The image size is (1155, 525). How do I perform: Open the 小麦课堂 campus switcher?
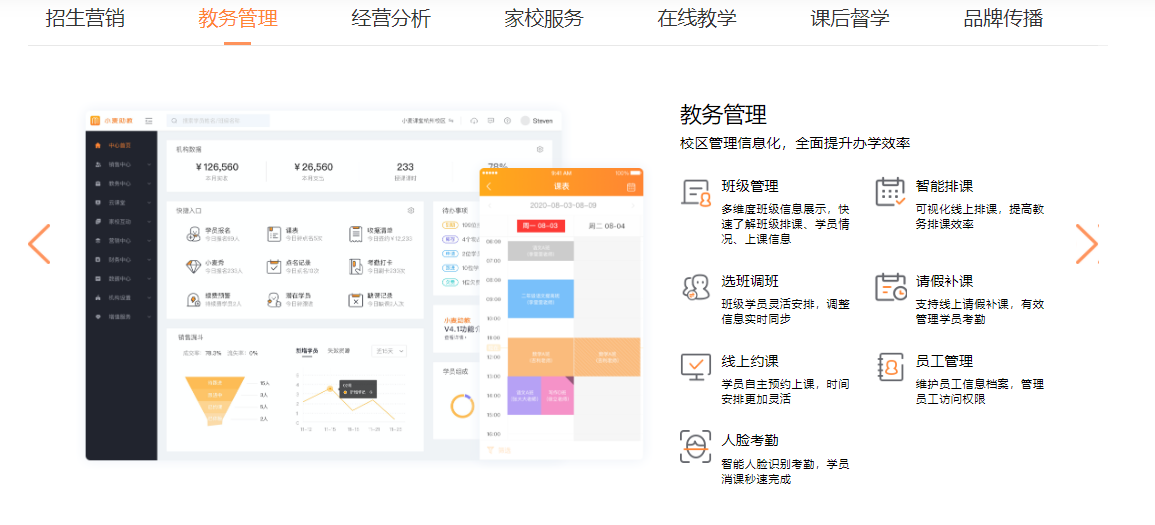click(427, 121)
